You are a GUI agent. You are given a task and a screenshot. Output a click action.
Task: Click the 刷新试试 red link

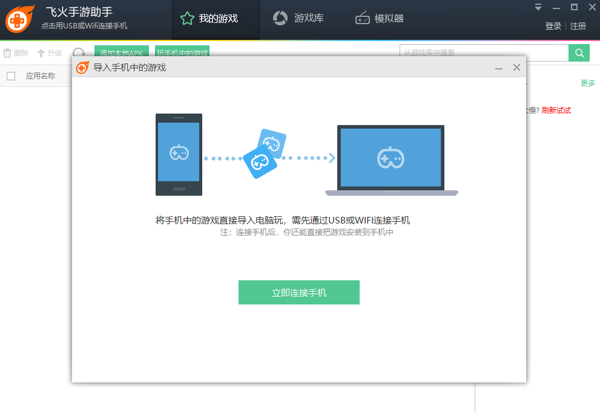556,110
